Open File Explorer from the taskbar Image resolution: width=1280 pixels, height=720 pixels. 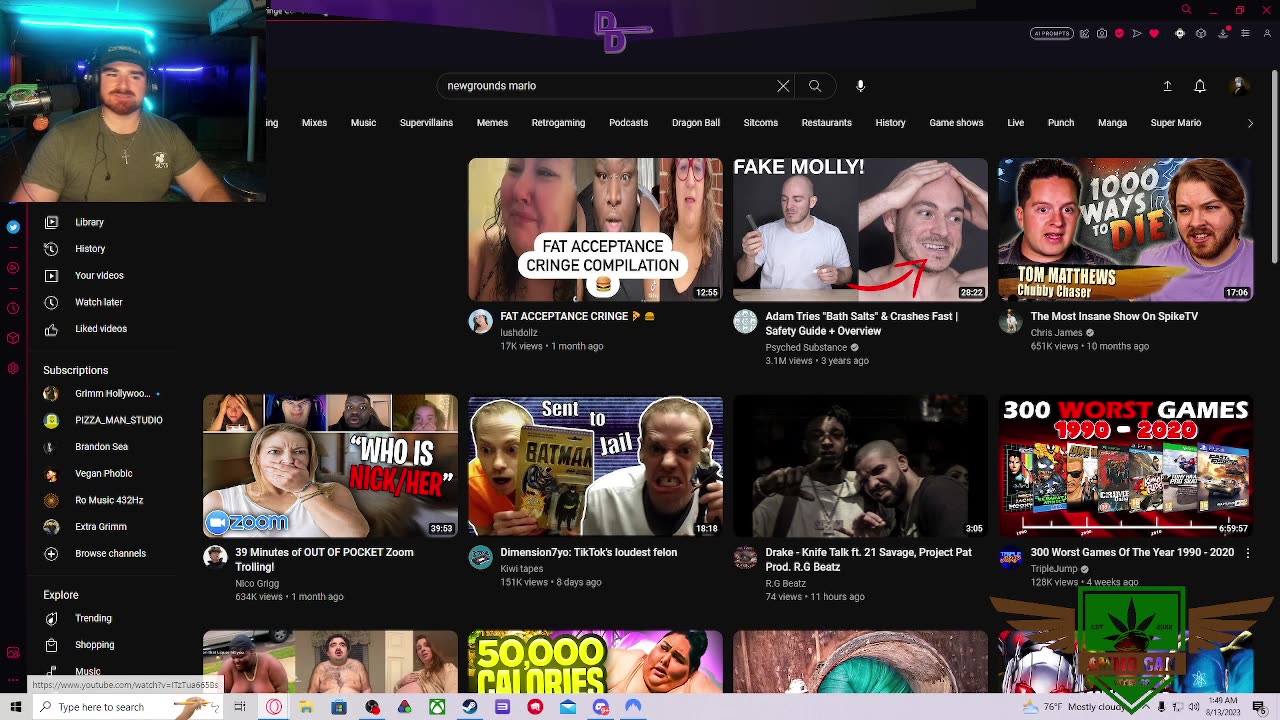click(x=306, y=707)
